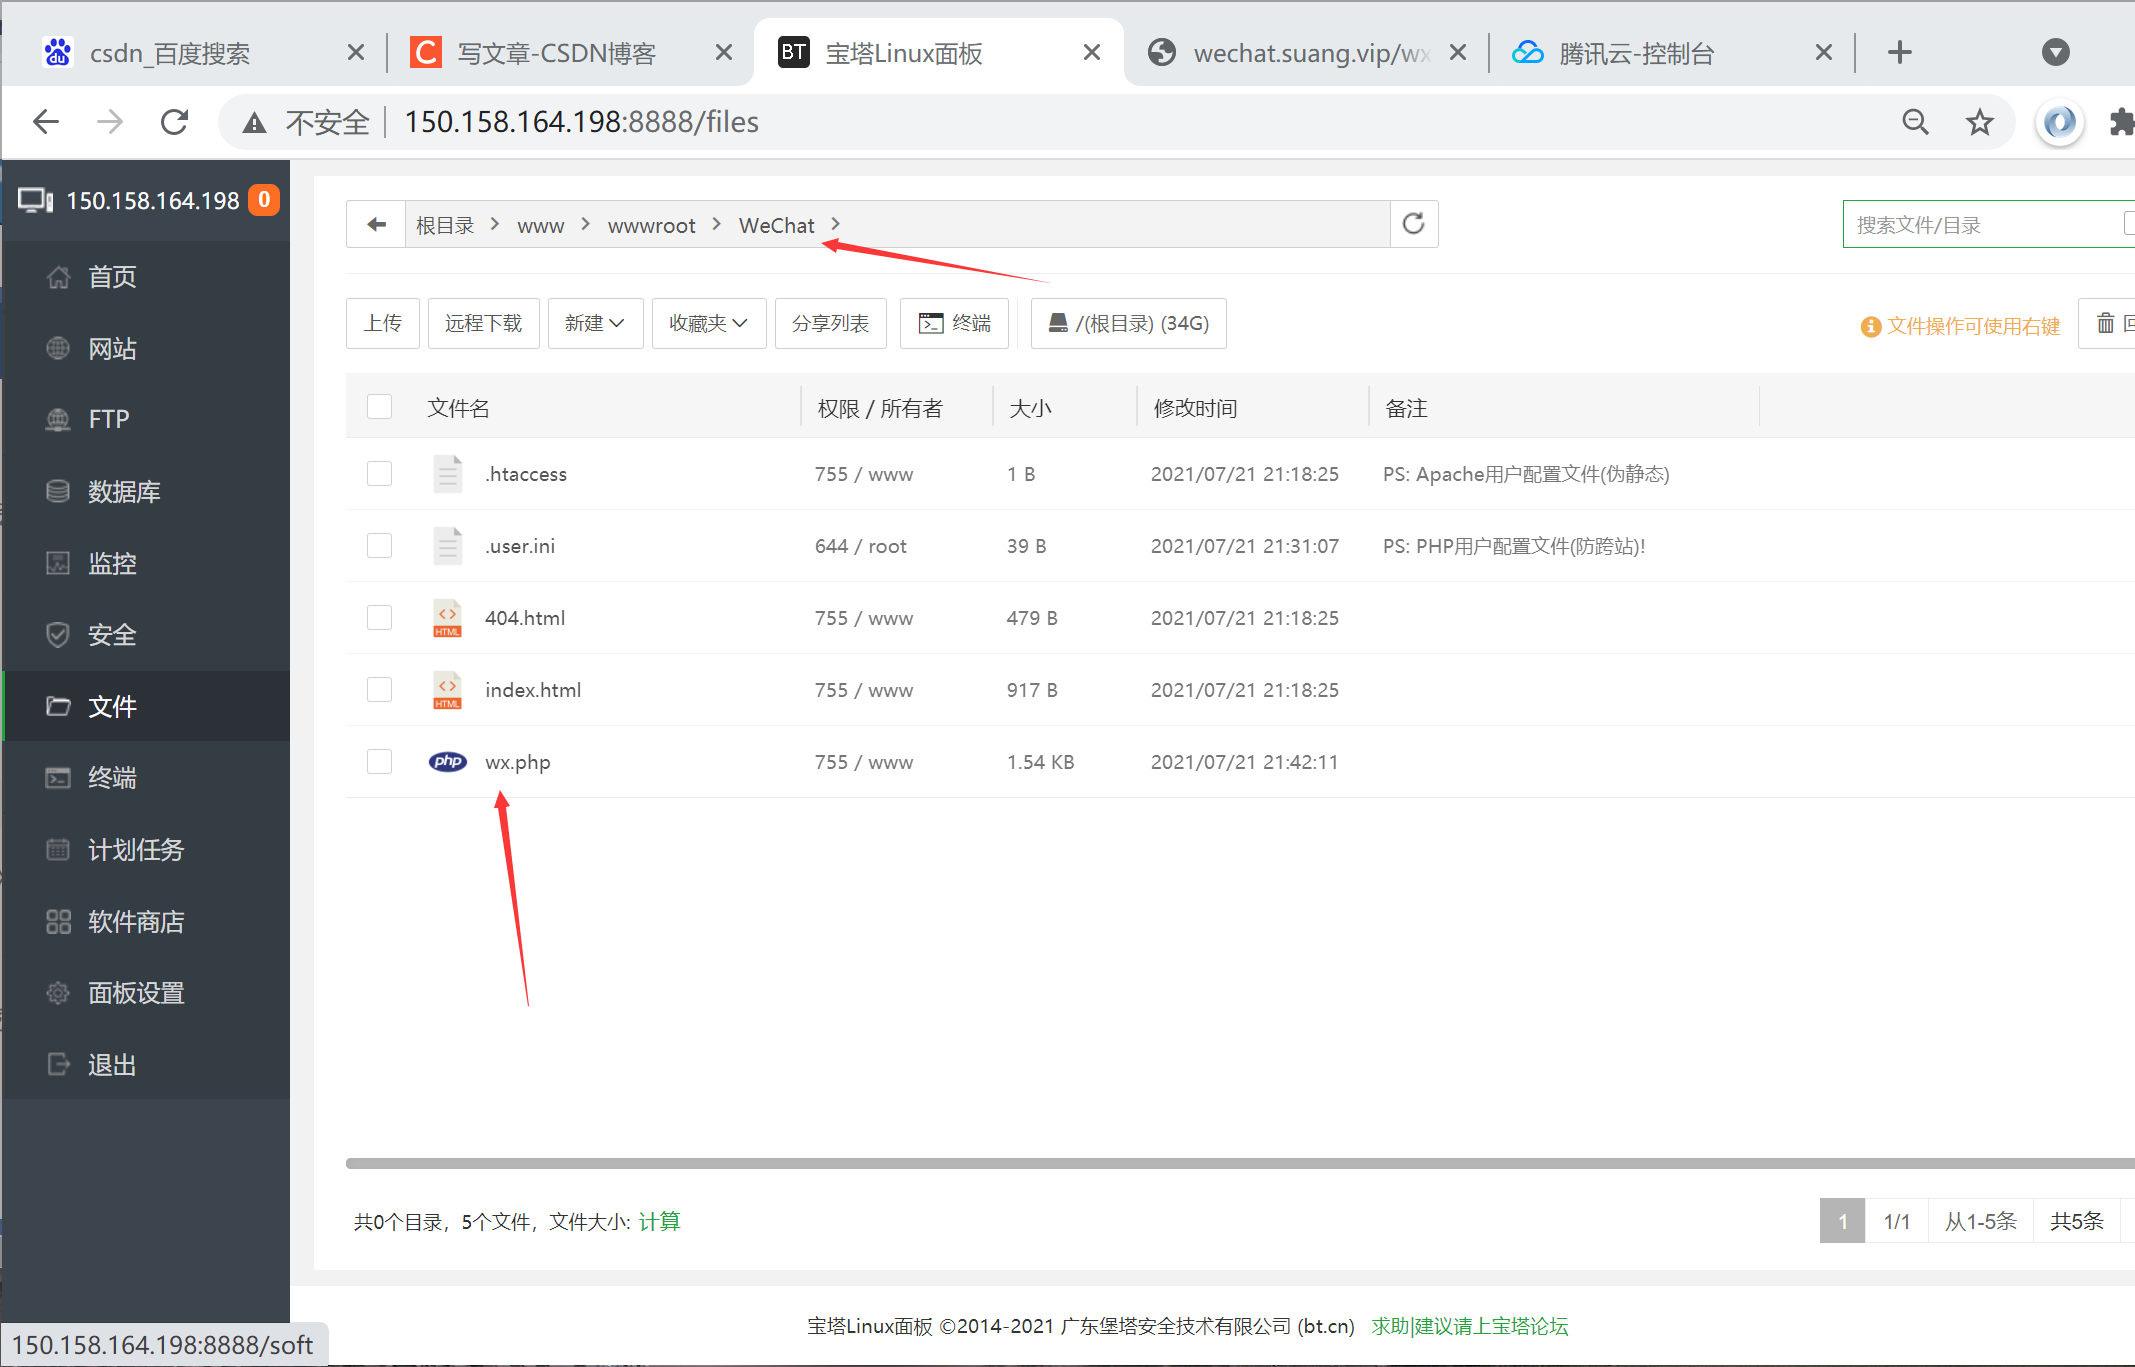This screenshot has width=2135, height=1367.
Task: Open the 数据库 database sidebar item
Action: [123, 492]
